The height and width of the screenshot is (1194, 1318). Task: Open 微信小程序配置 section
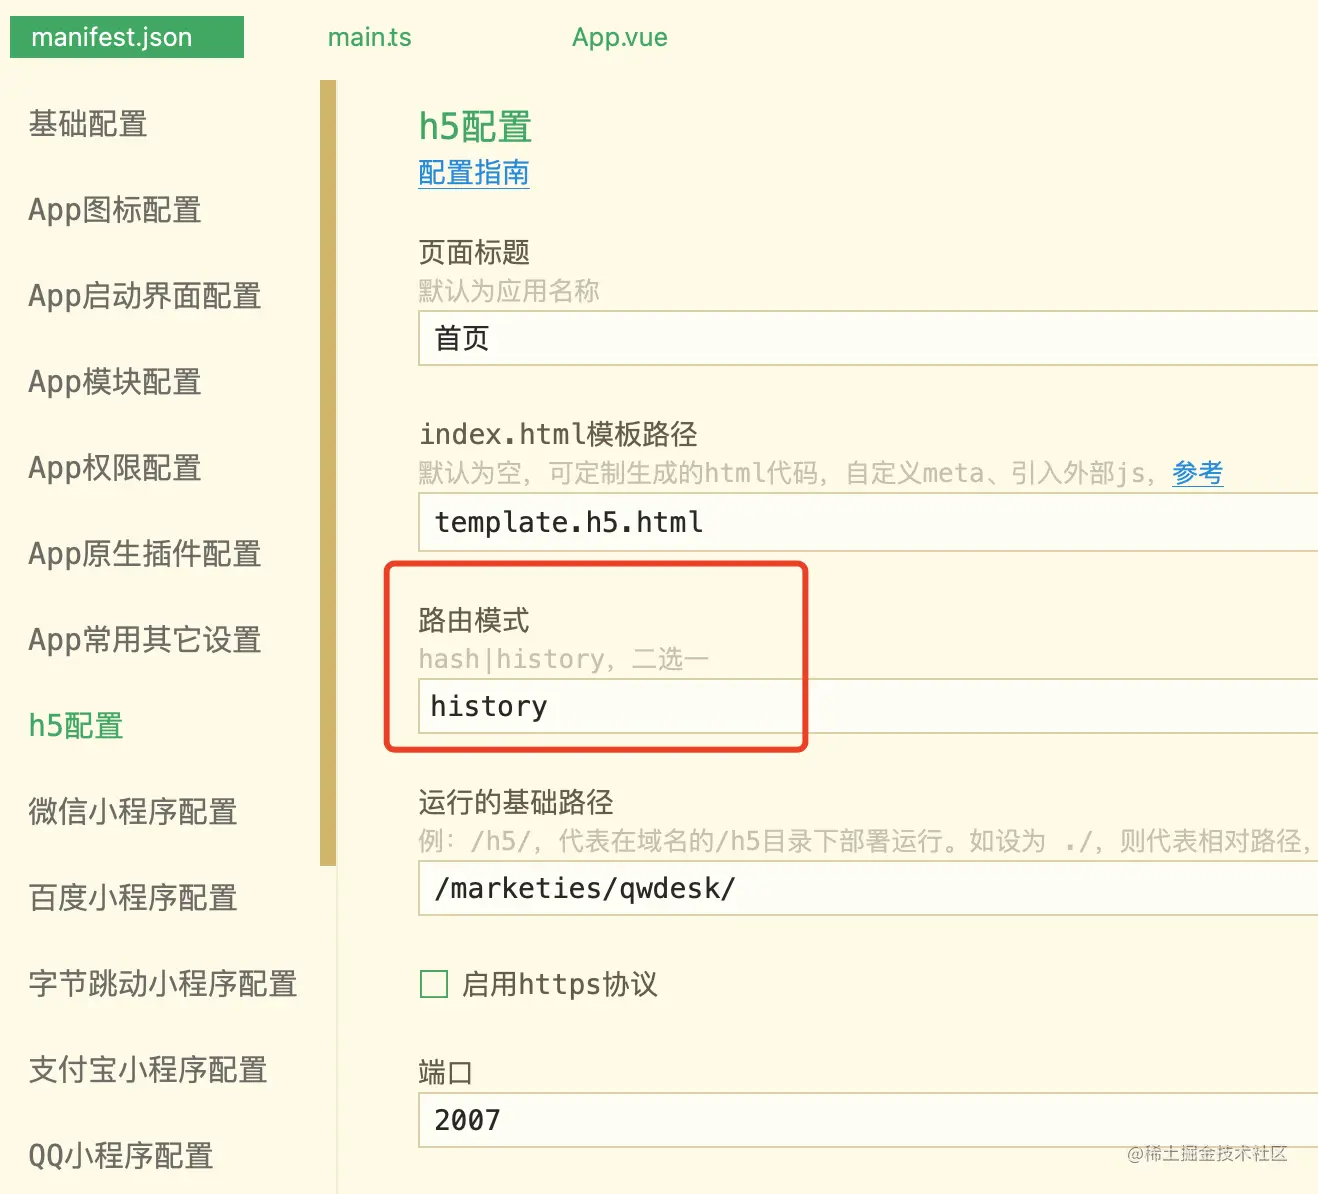click(133, 812)
